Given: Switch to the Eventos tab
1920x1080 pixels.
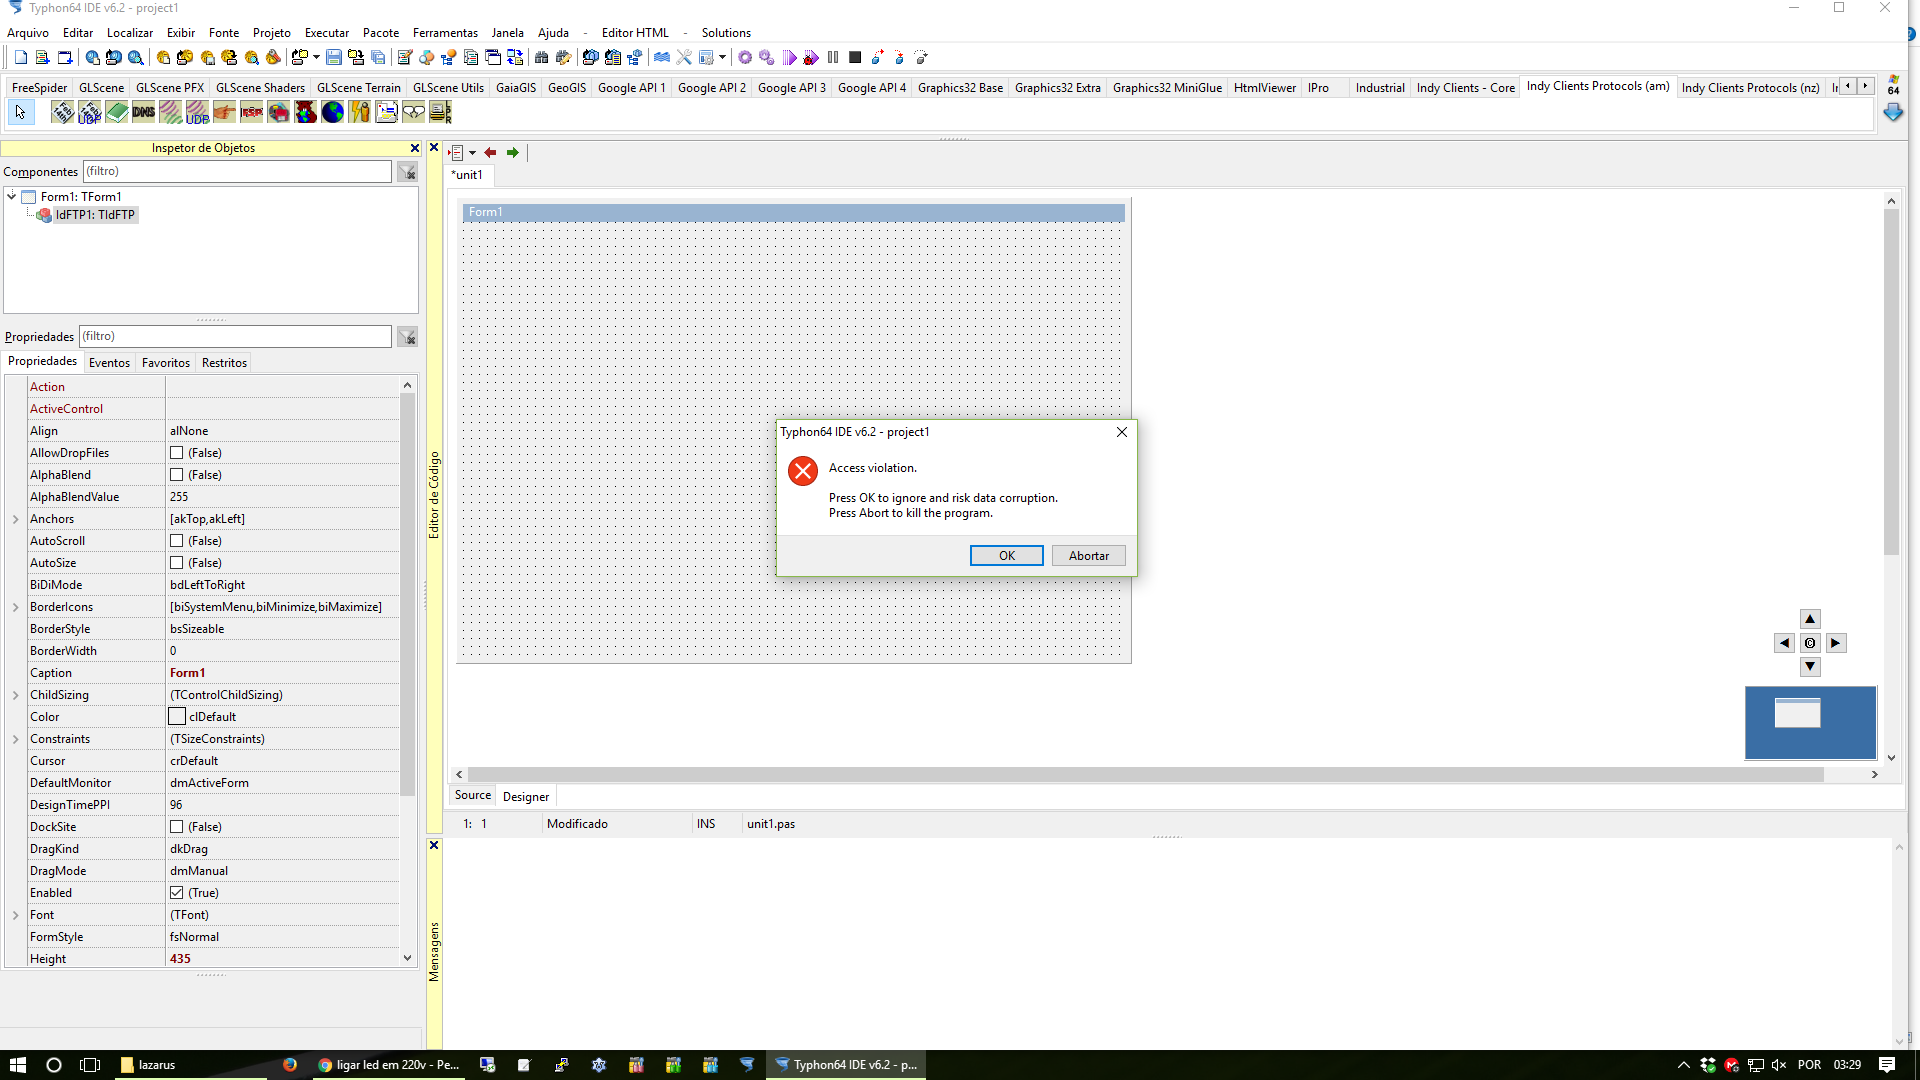Looking at the screenshot, I should coord(109,363).
